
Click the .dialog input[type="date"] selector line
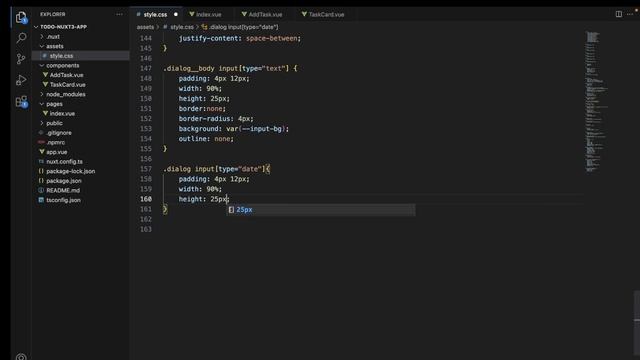pos(216,169)
